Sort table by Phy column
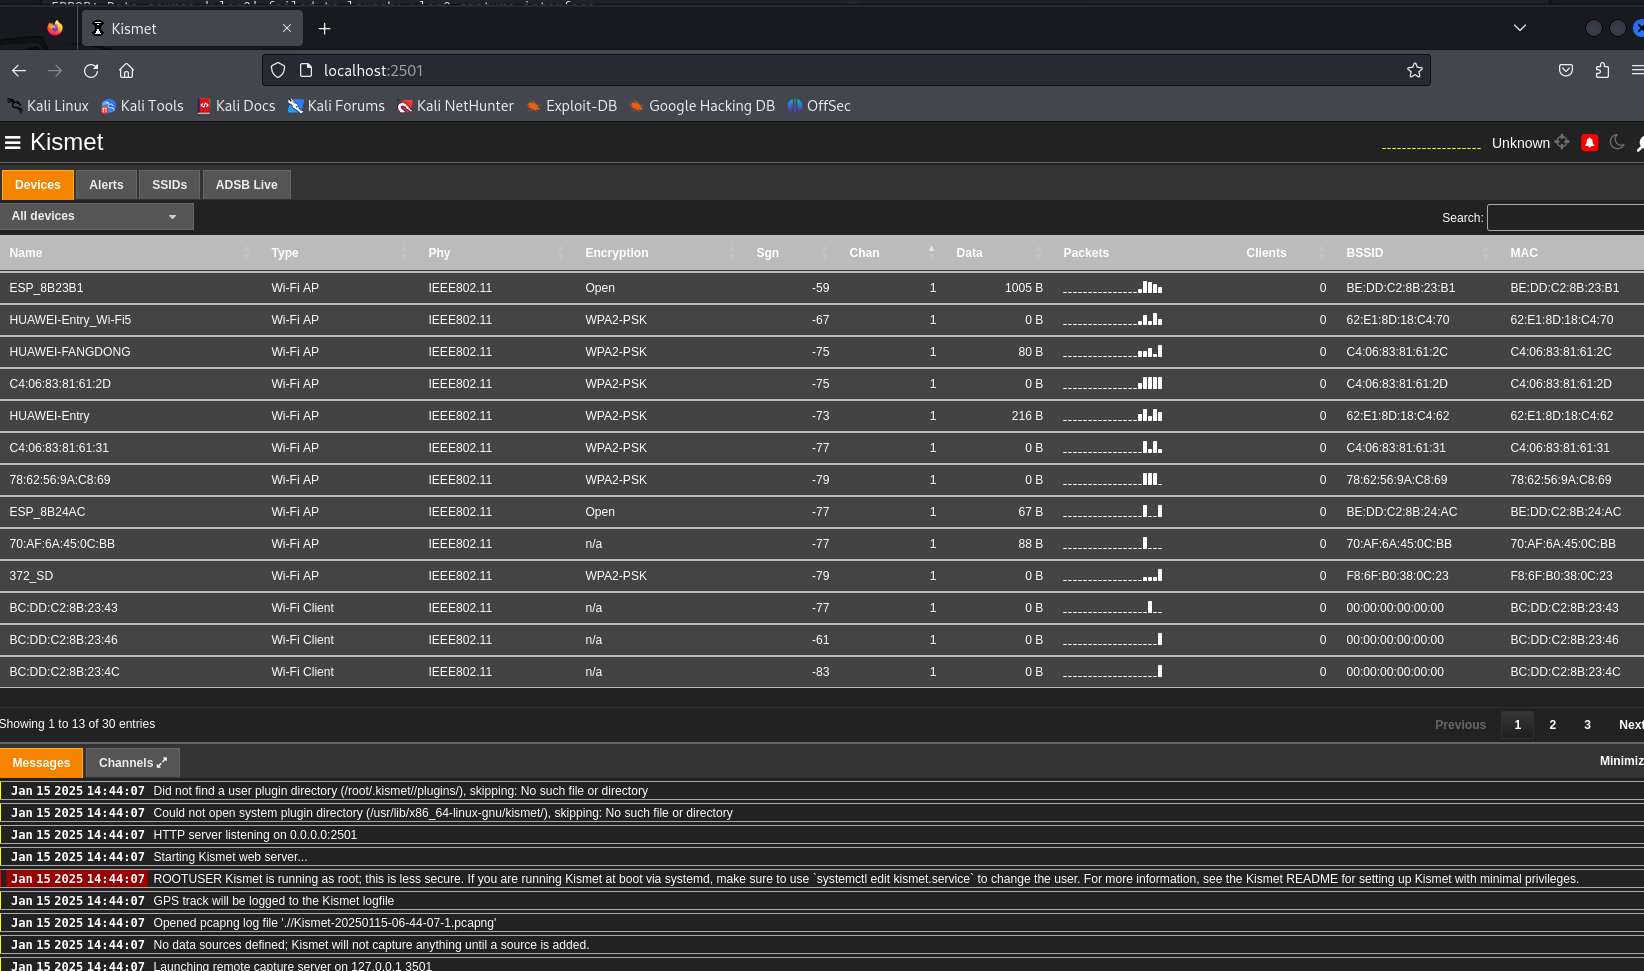 click(497, 253)
